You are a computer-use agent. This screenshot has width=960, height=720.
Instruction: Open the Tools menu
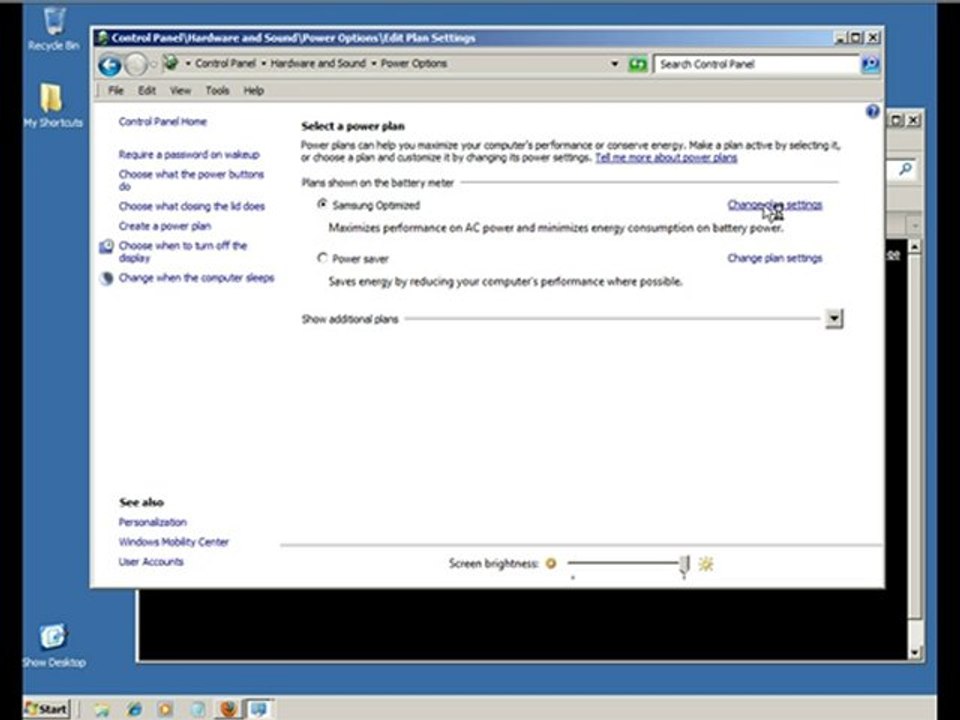[x=217, y=91]
